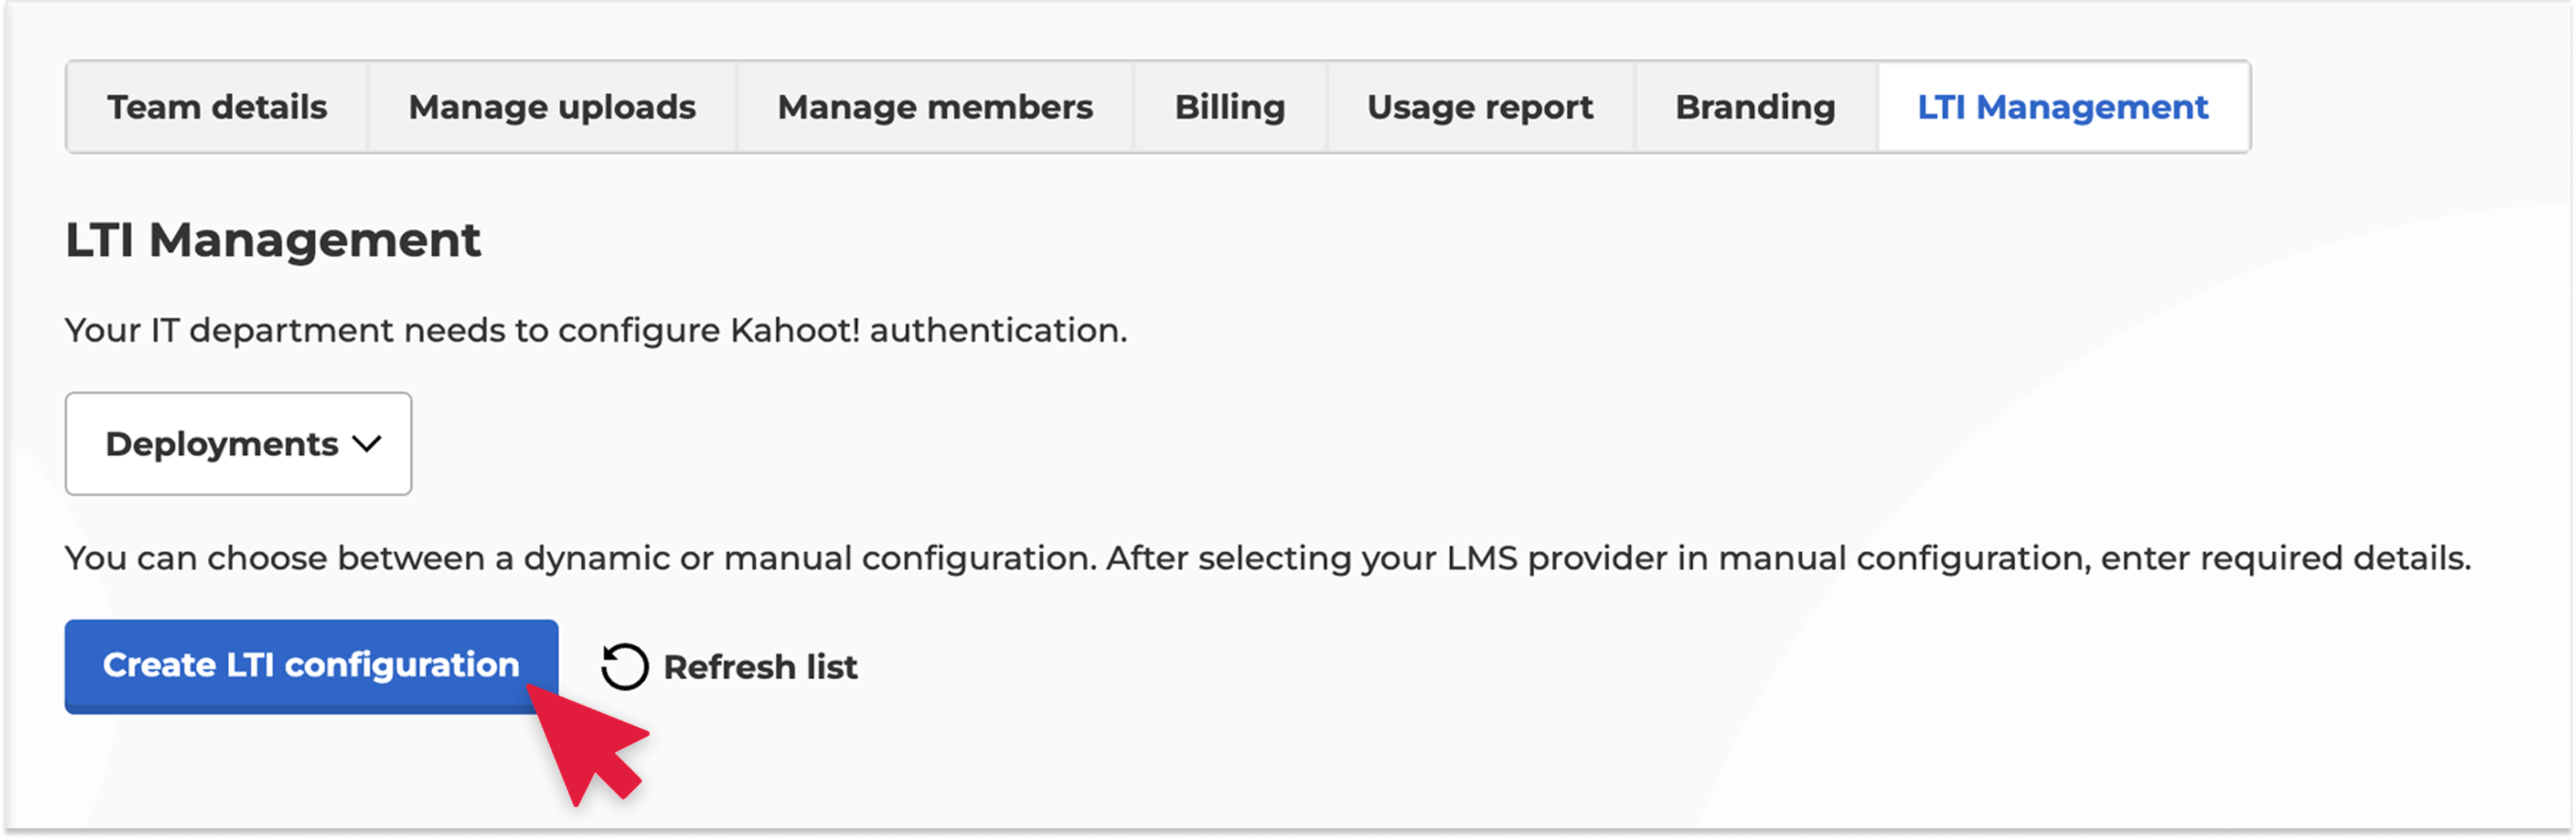Click the blue configuration creation button
The width and height of the screenshot is (2576, 839).
tap(311, 666)
